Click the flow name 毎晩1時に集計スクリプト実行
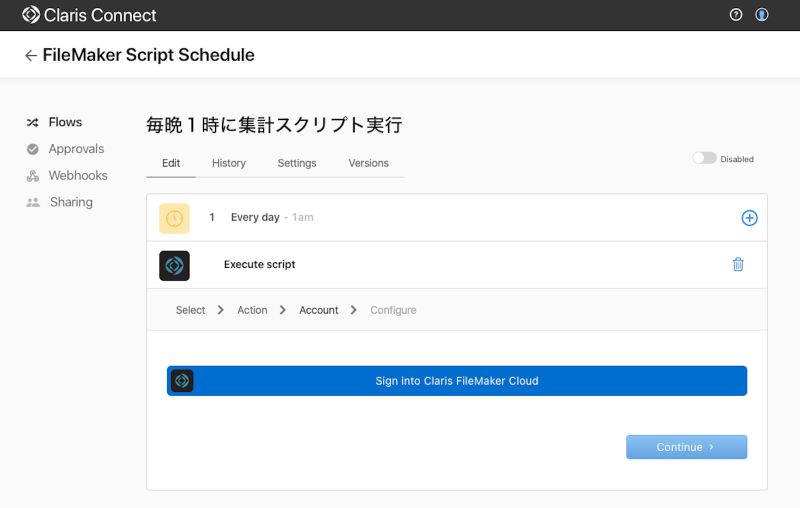 point(274,125)
